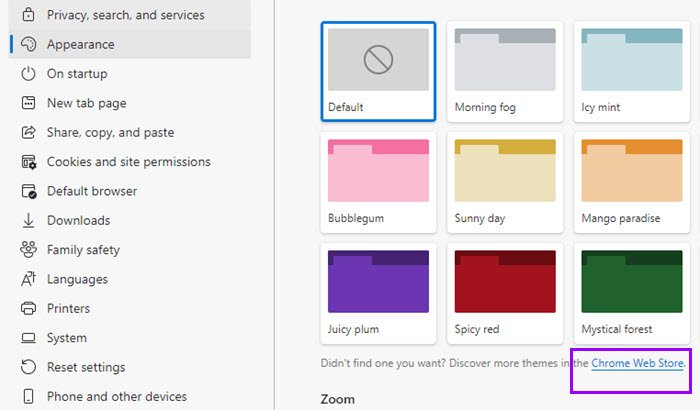Choose the Mango paradise theme
The height and width of the screenshot is (410, 700).
[632, 182]
